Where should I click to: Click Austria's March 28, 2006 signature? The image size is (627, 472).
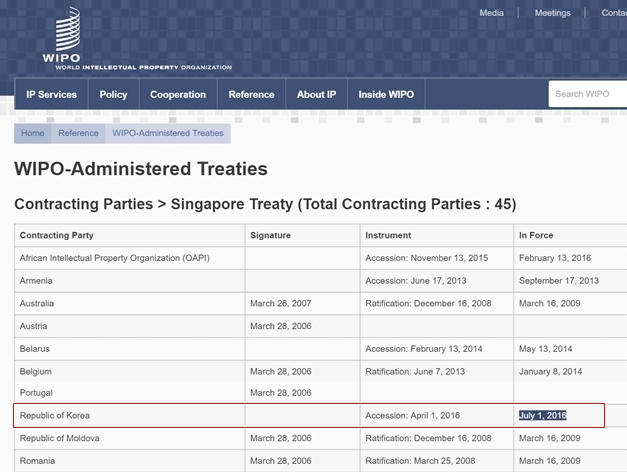(281, 326)
